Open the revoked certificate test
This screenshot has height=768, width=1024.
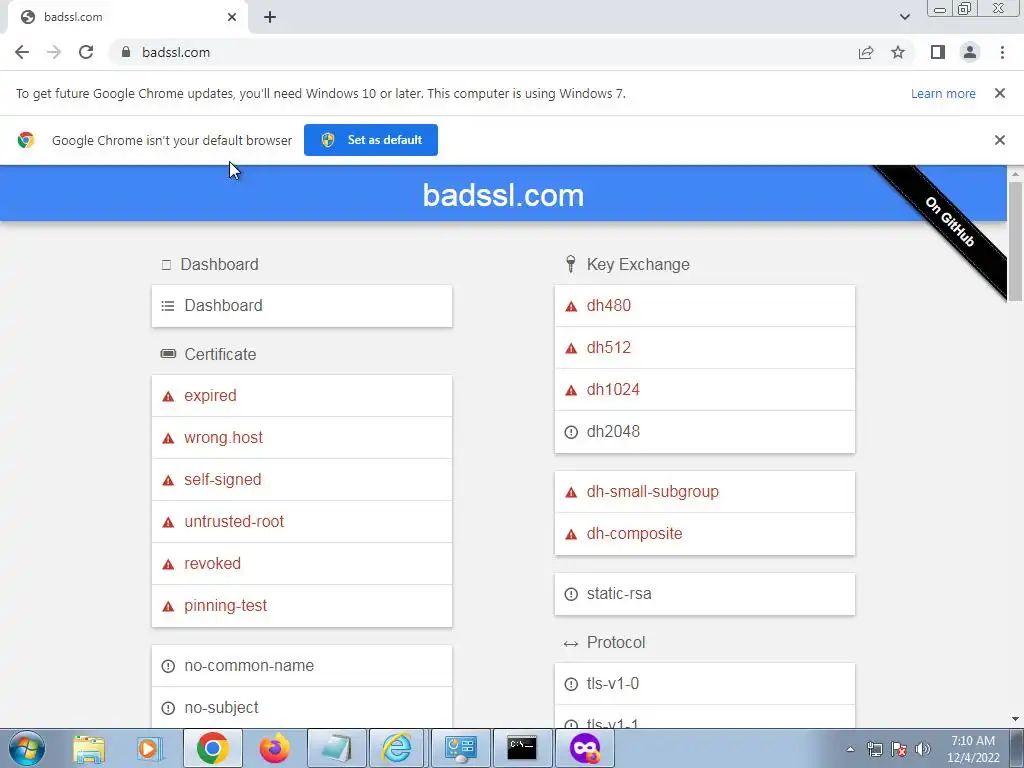tap(302, 564)
